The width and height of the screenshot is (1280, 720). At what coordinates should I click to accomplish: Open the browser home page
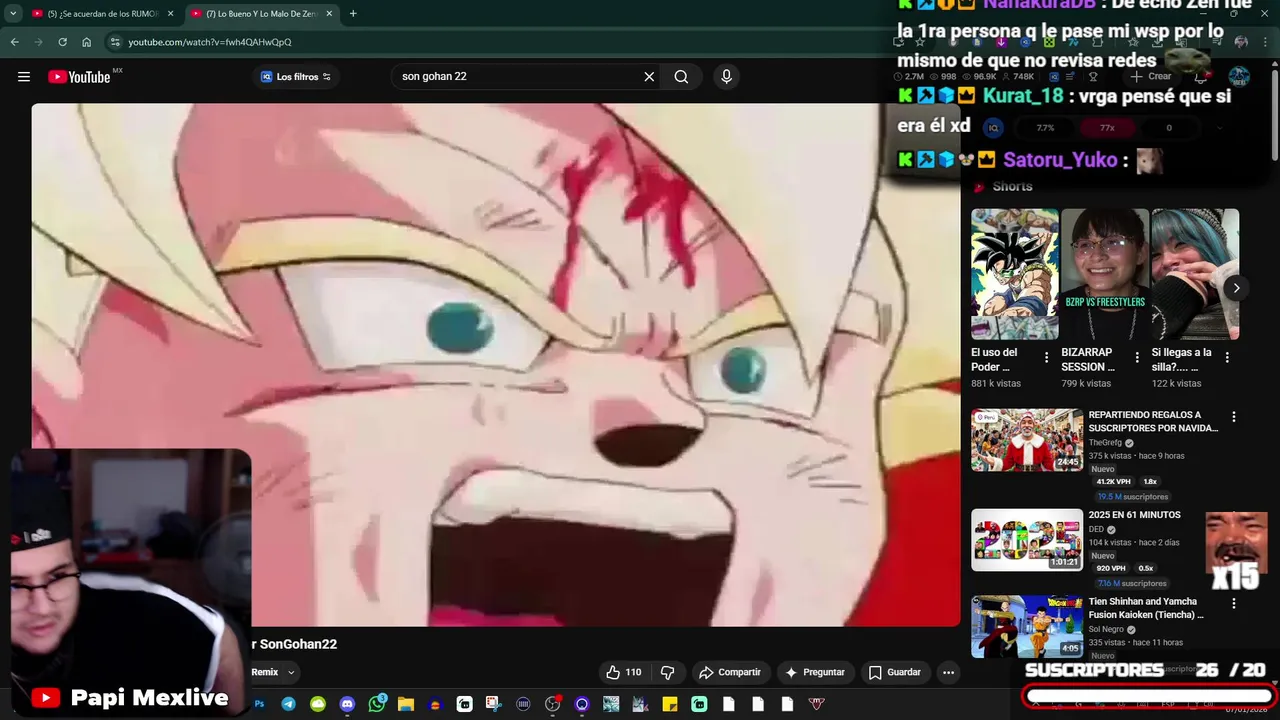(x=86, y=42)
